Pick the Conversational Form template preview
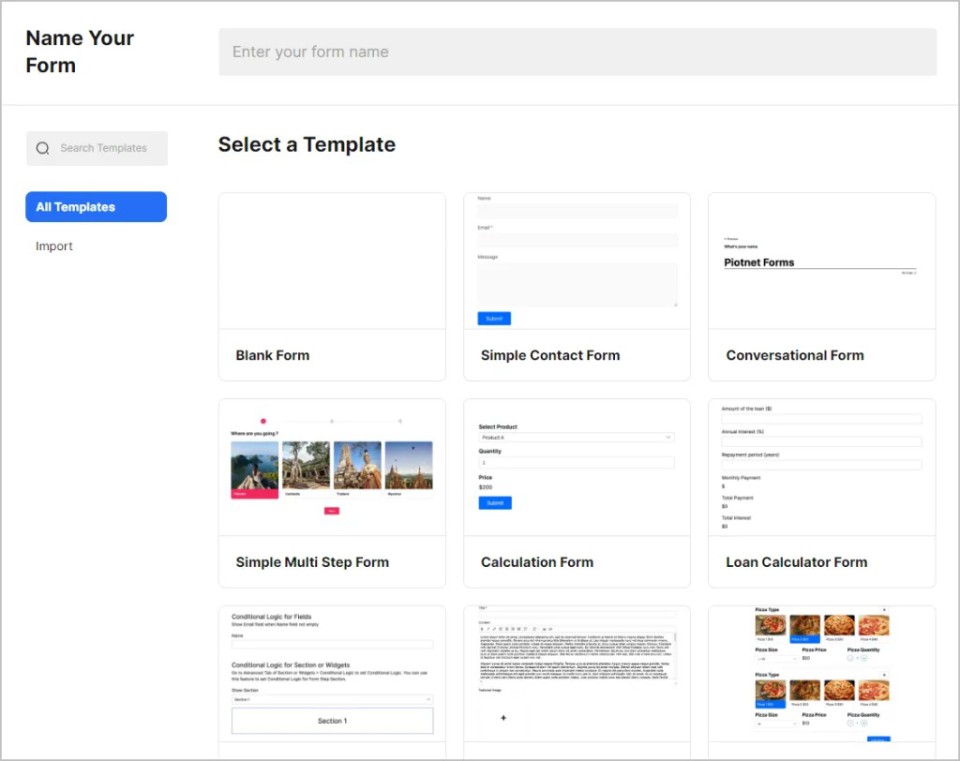This screenshot has width=960, height=761. [821, 261]
